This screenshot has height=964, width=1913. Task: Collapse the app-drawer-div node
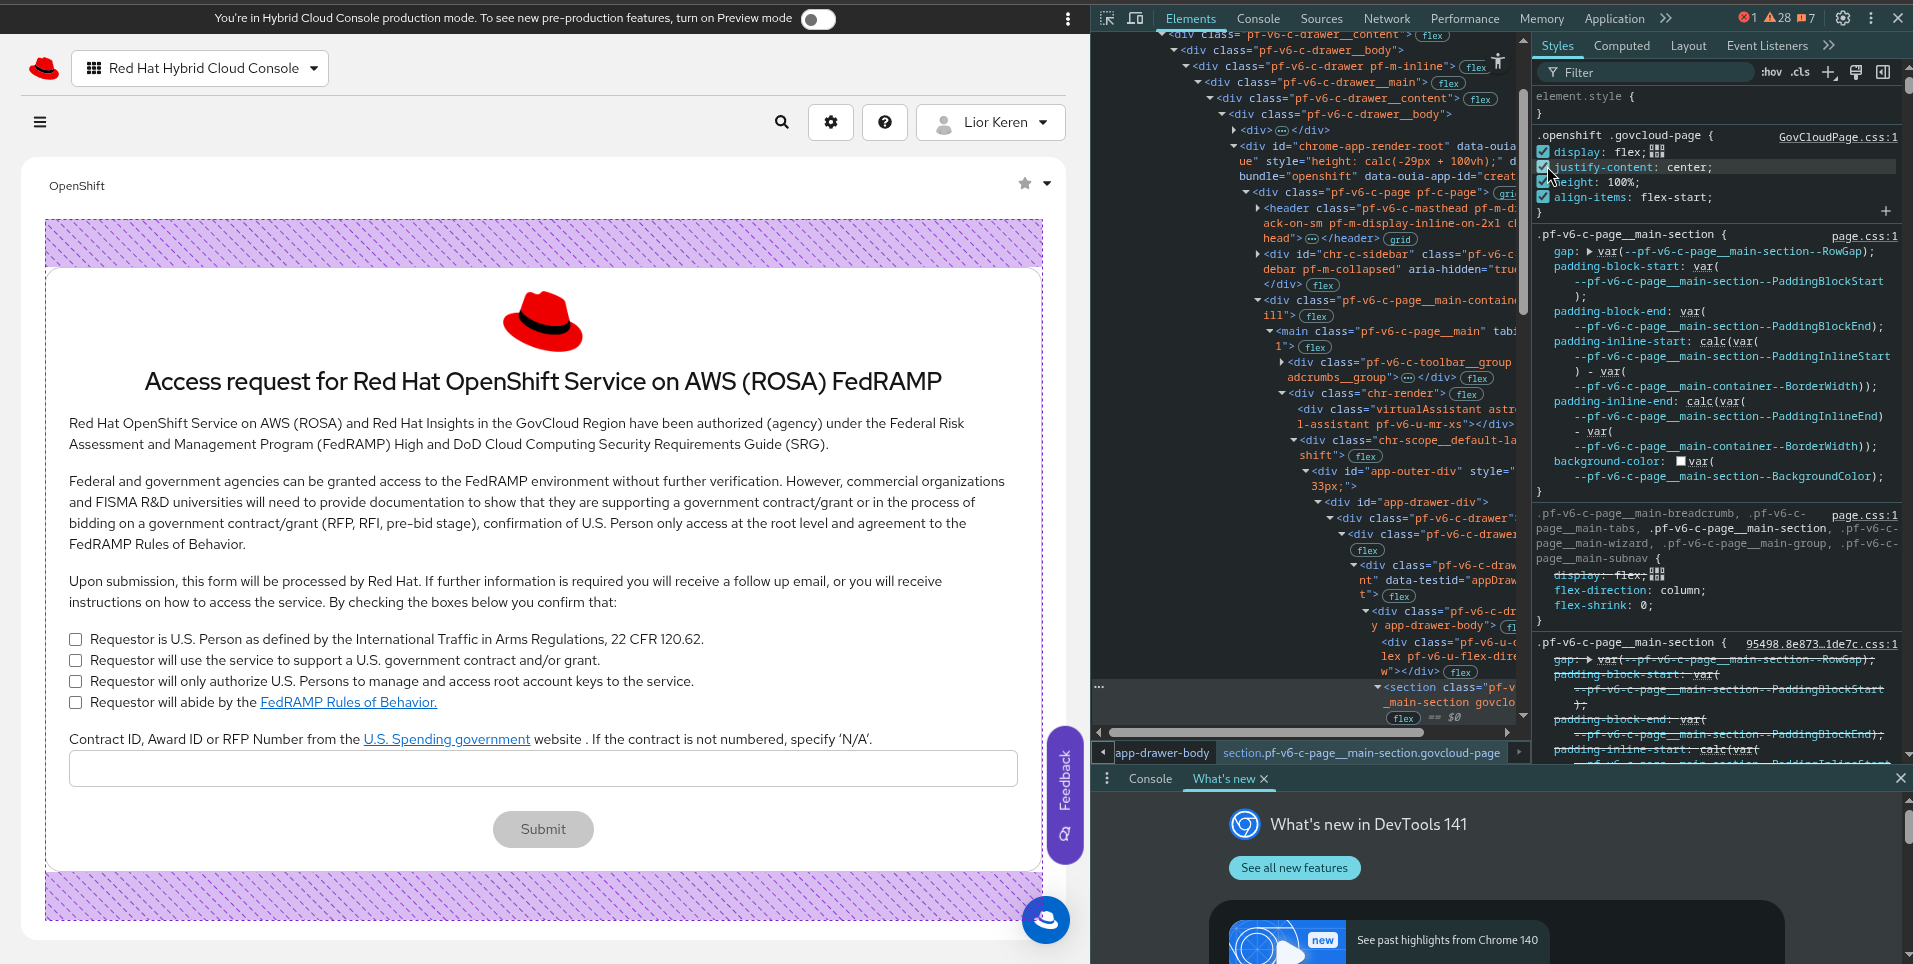pos(1318,502)
